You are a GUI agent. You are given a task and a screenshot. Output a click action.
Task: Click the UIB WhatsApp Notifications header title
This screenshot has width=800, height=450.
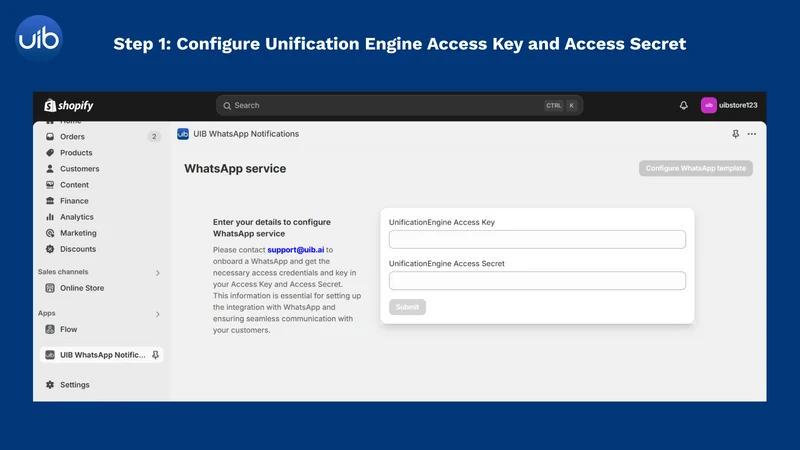246,134
